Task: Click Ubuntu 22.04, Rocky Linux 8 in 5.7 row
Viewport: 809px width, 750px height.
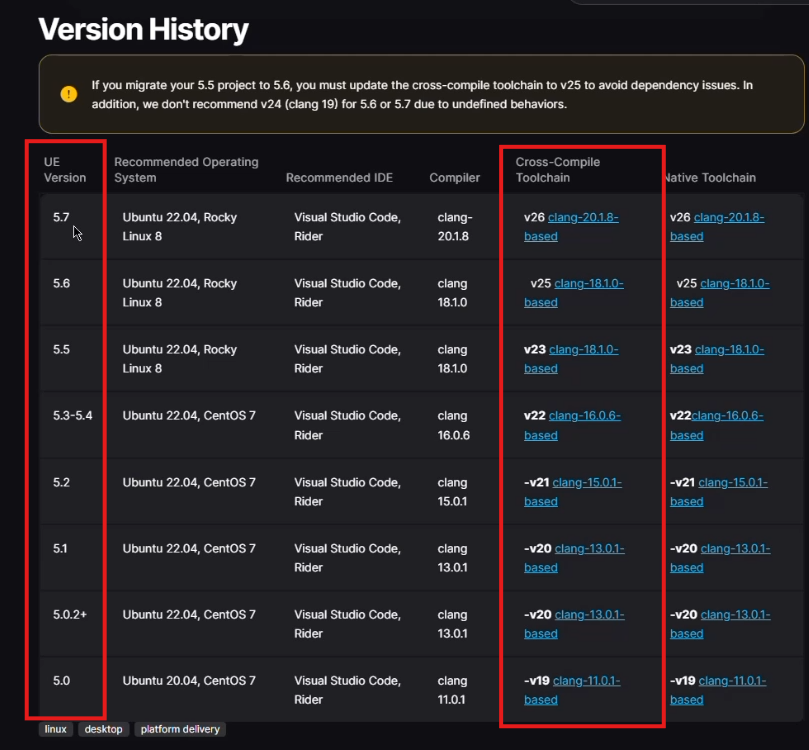Action: [x=180, y=227]
